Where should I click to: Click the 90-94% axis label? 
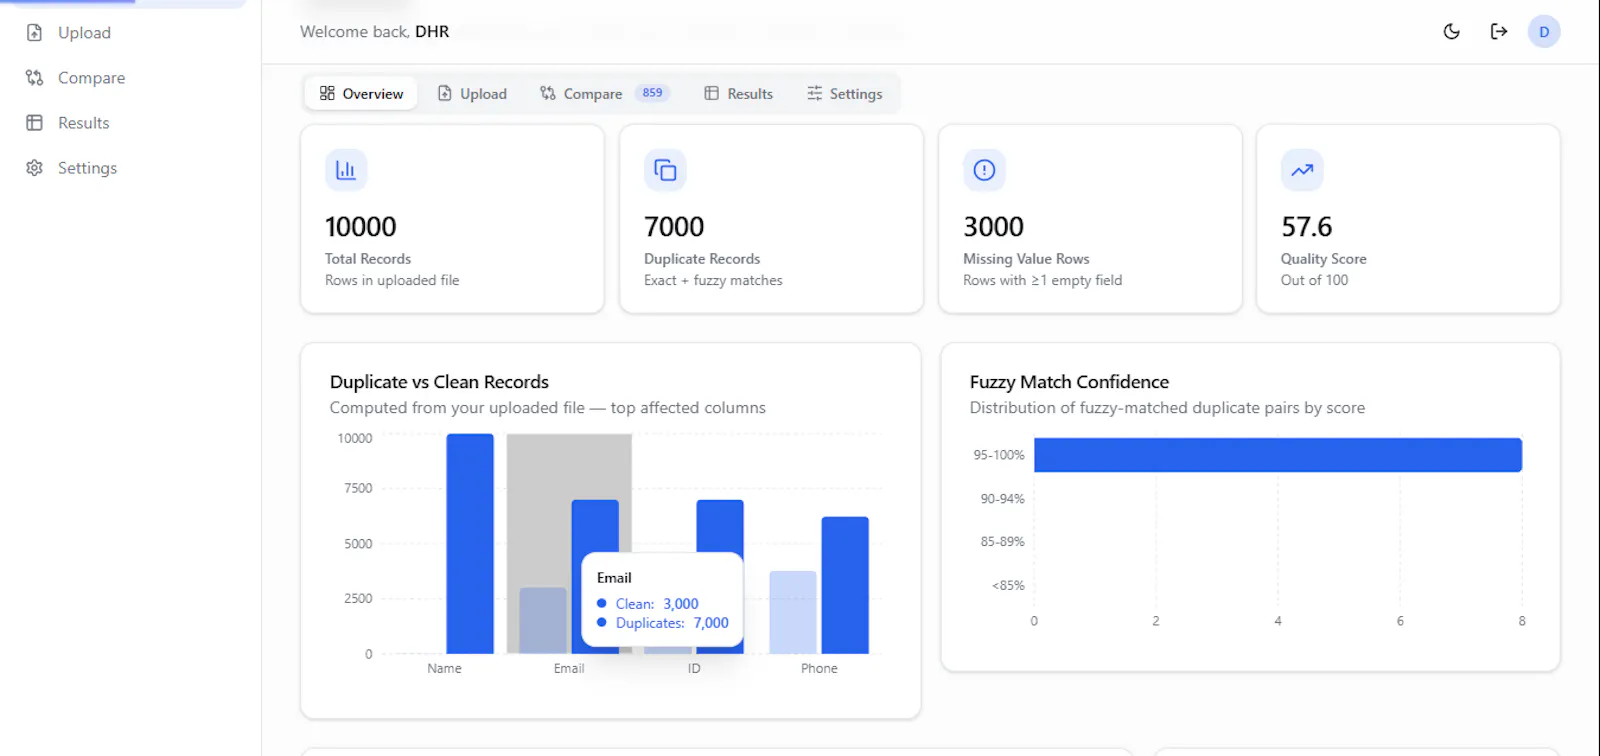1002,499
